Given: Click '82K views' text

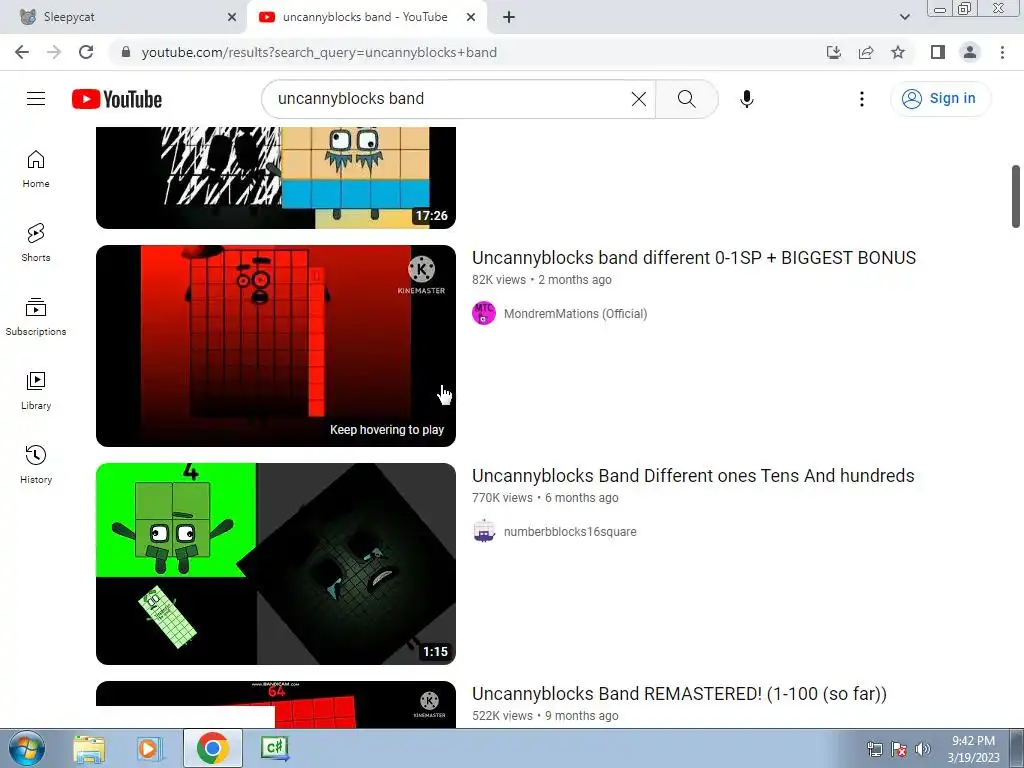Looking at the screenshot, I should point(499,280).
